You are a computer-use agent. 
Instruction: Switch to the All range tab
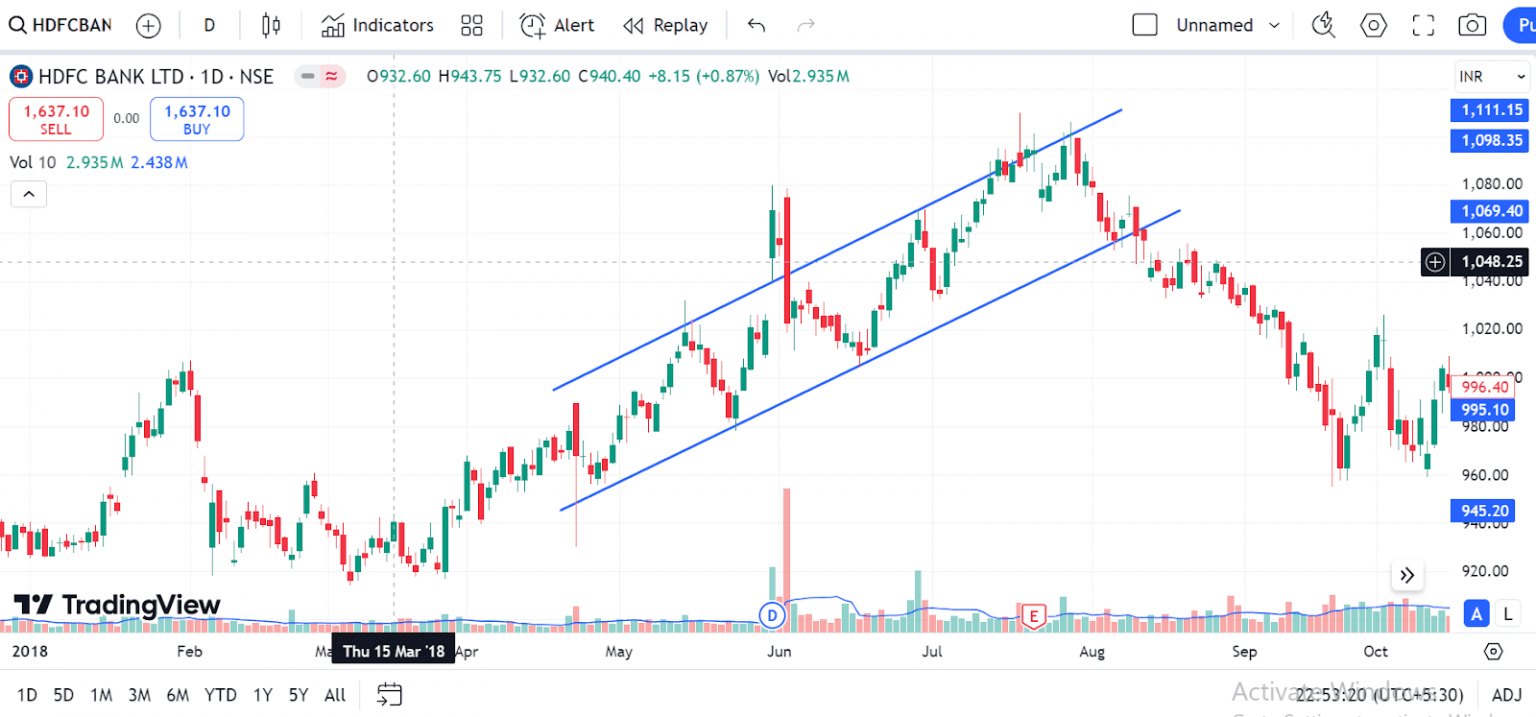point(334,694)
